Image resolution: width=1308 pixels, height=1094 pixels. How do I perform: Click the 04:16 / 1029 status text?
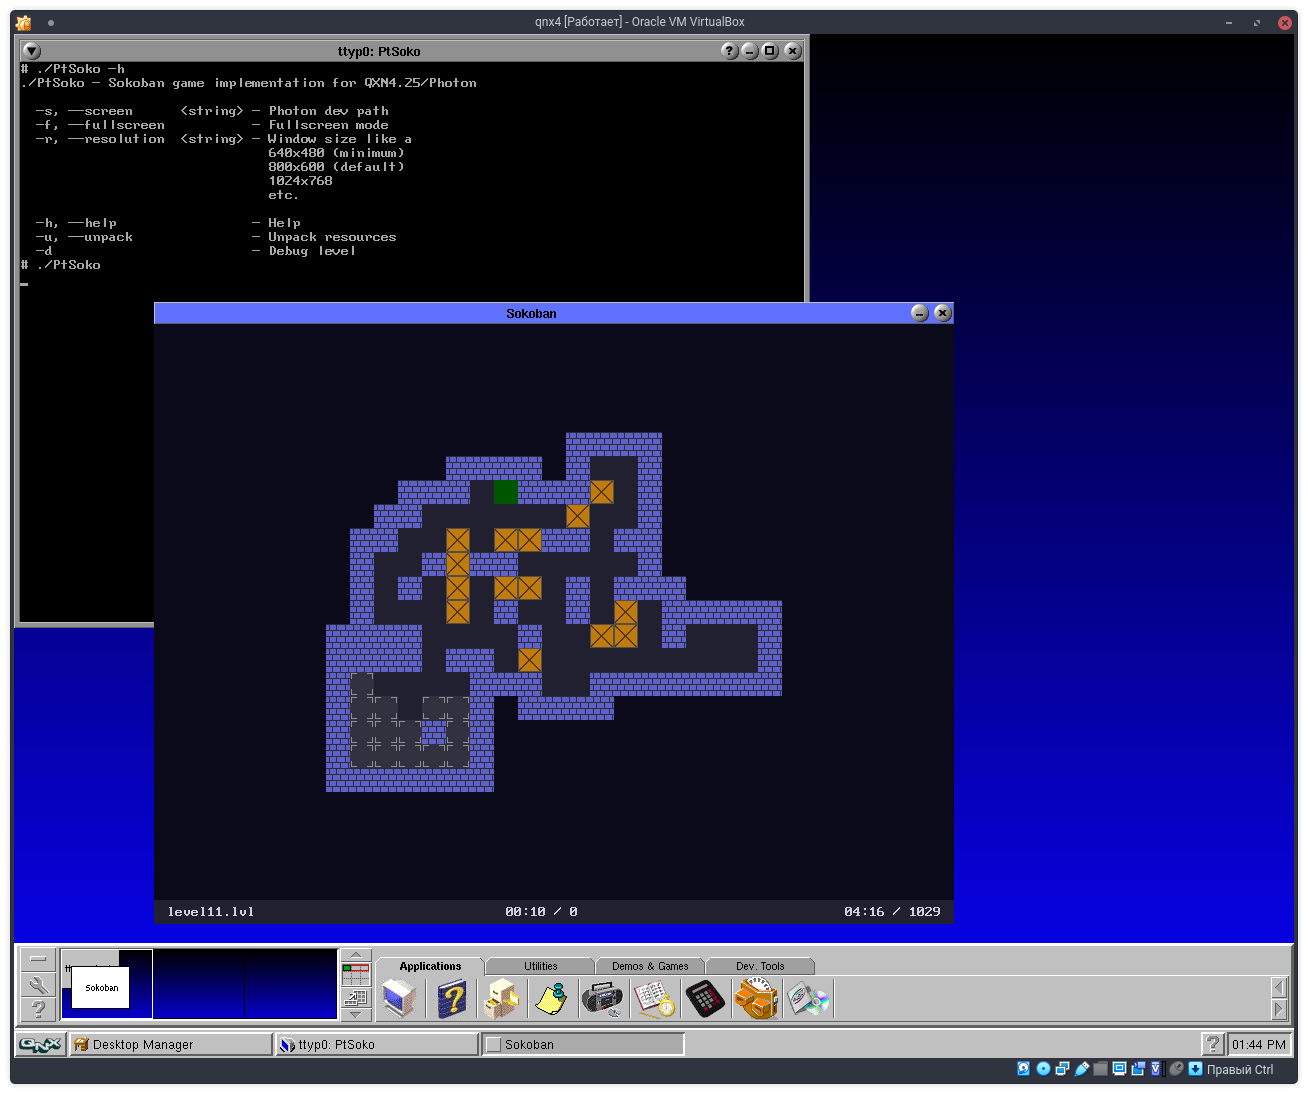tap(892, 912)
